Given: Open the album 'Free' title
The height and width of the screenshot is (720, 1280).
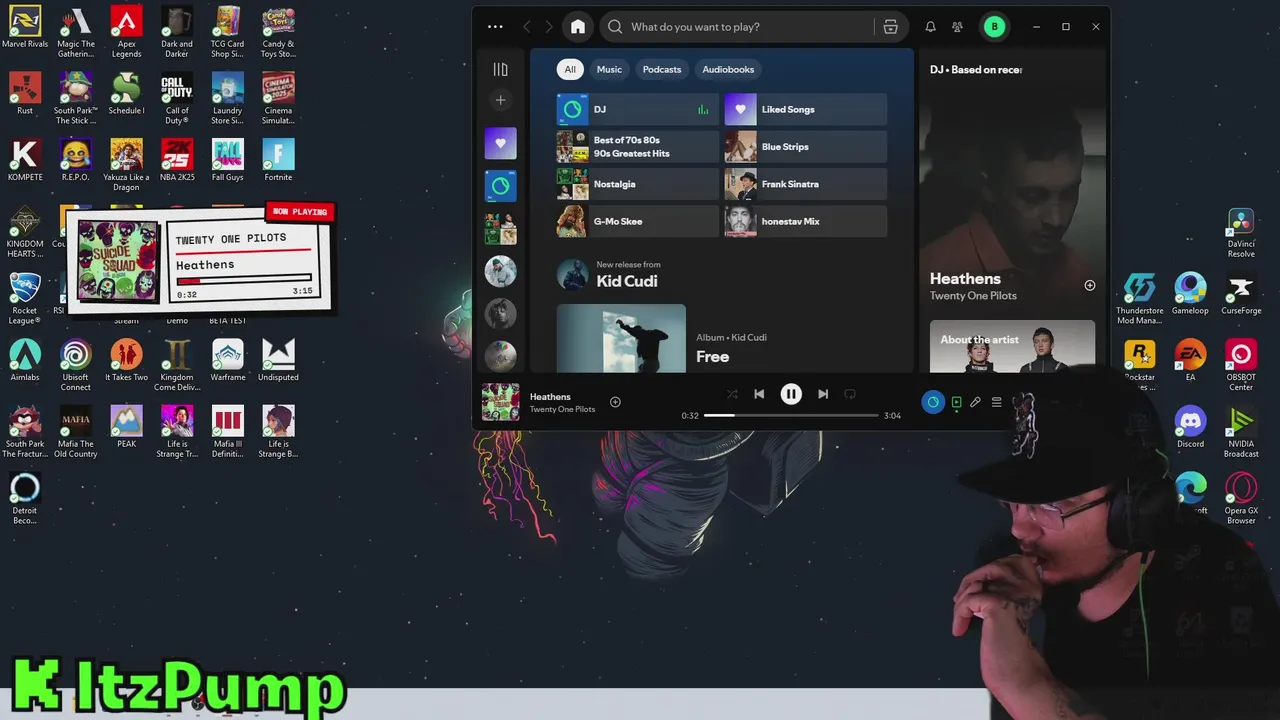Looking at the screenshot, I should click(713, 357).
